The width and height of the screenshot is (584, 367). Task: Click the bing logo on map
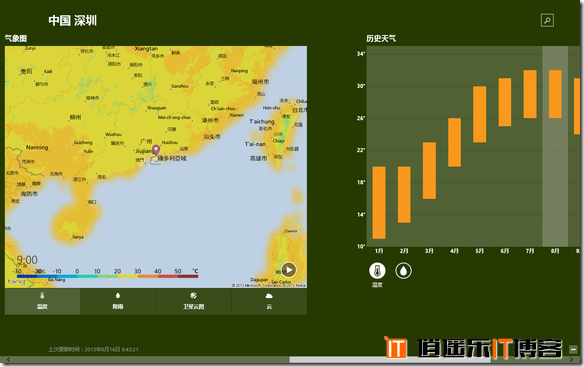pyautogui.click(x=17, y=282)
